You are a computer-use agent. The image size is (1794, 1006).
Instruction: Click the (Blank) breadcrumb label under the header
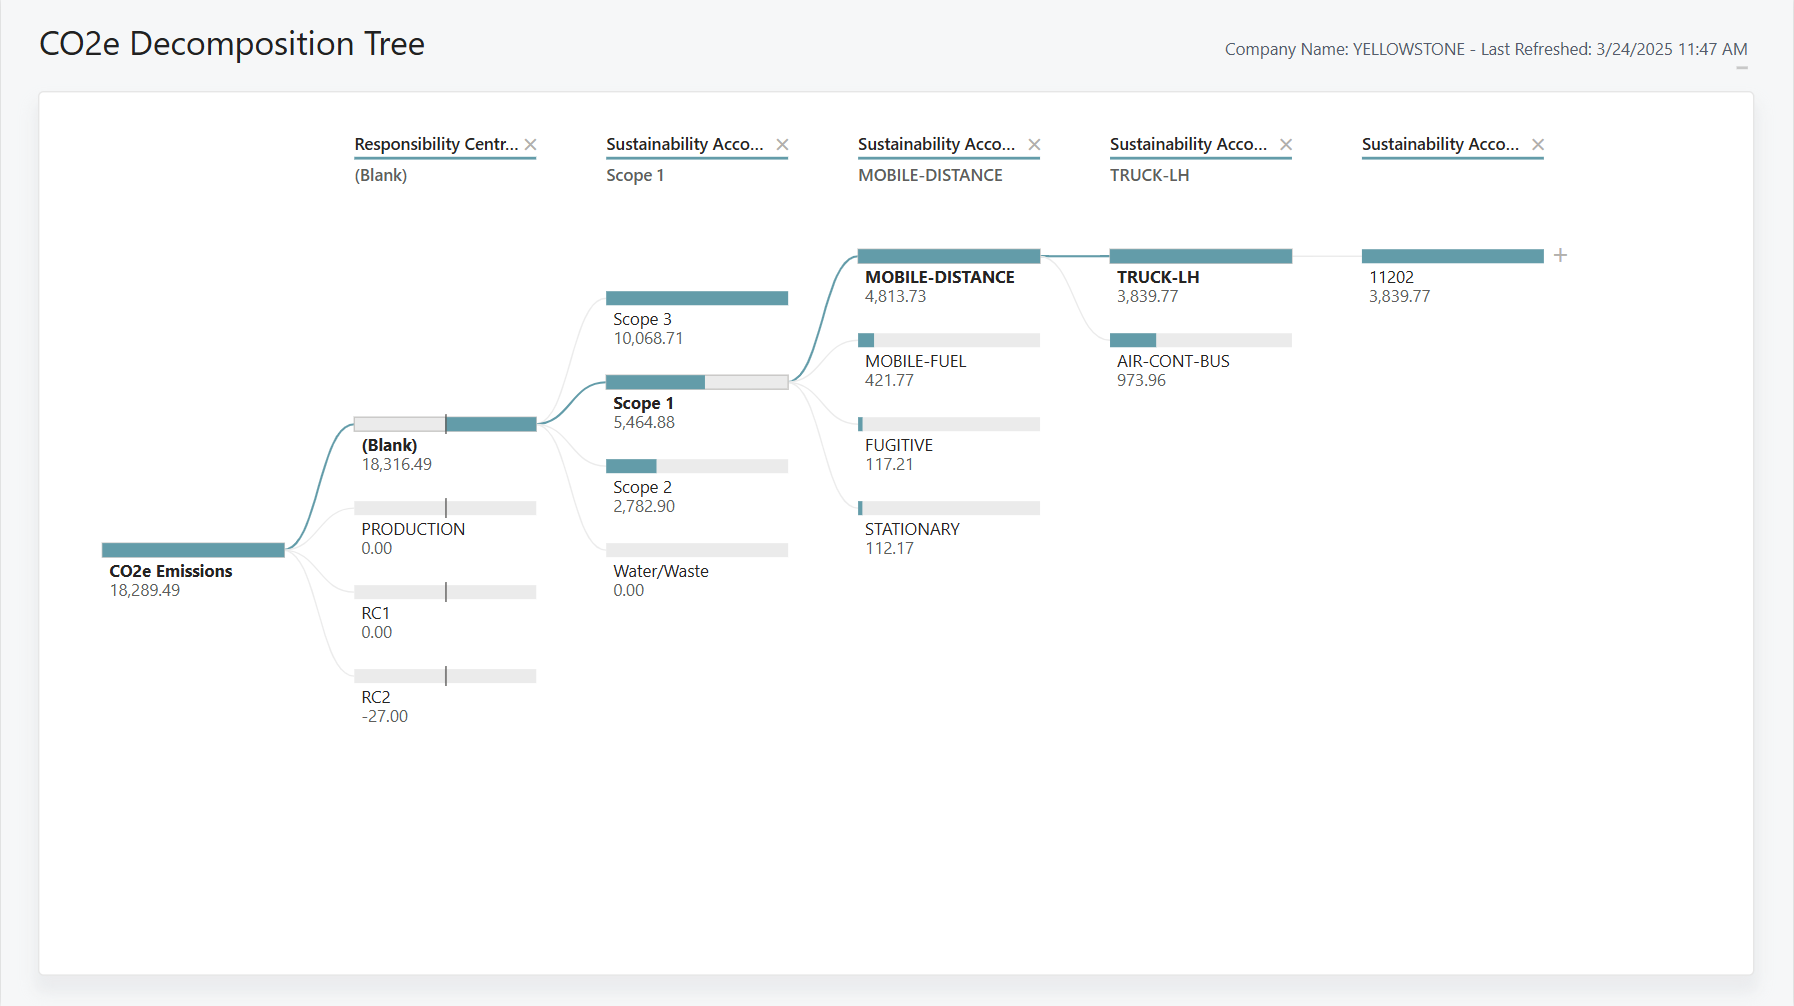[x=380, y=175]
